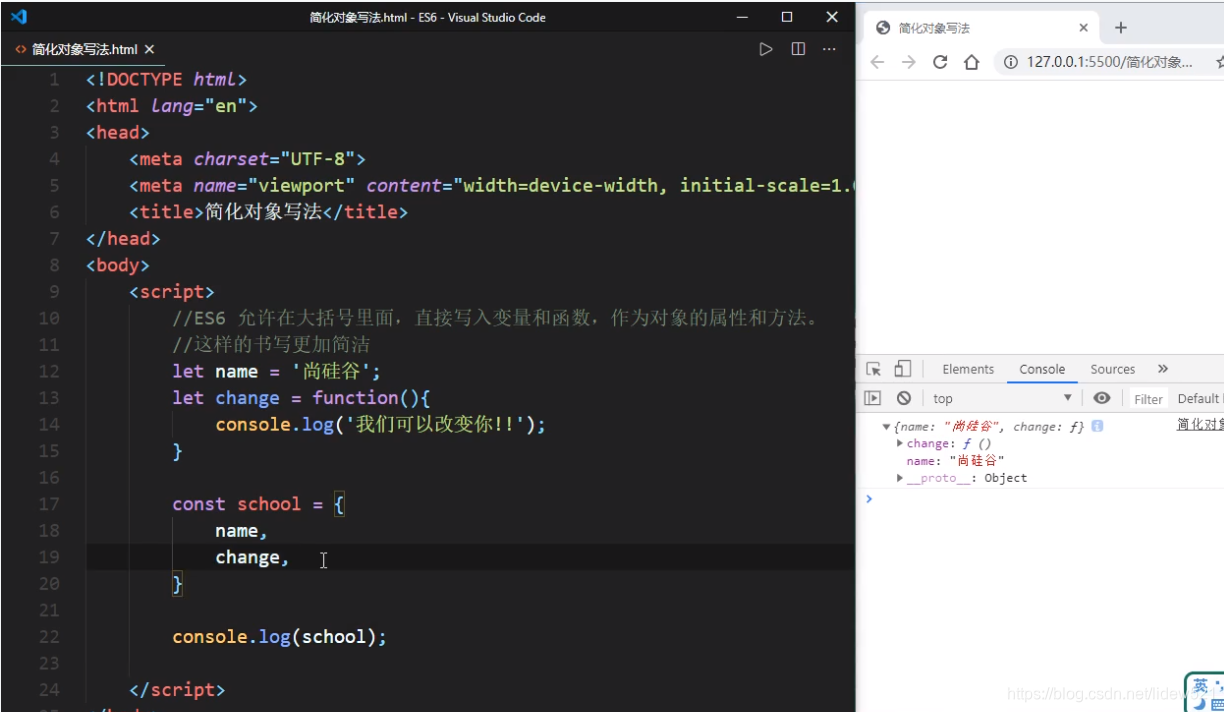Click the blue info icon beside the logged object

(1097, 426)
